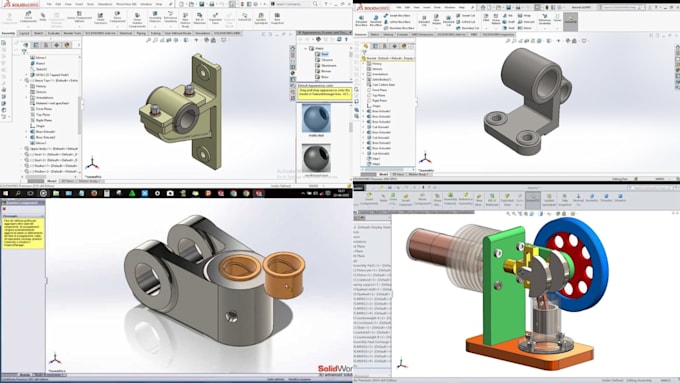Open Hole Wizard in bracket part window
680x383 pixels.
(437, 20)
